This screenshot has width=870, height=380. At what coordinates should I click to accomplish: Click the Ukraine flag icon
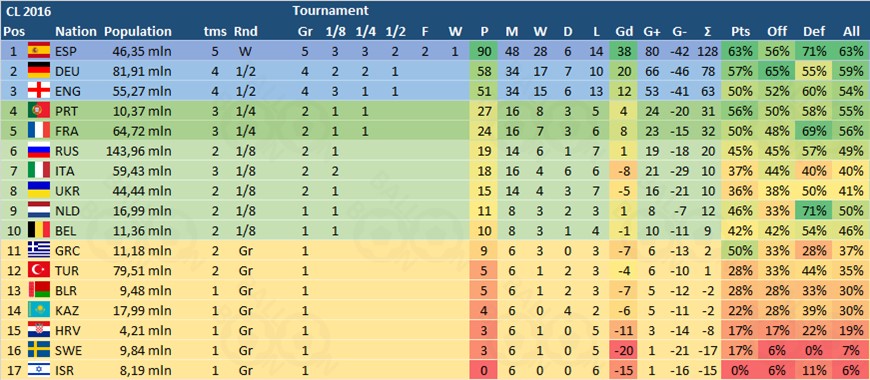(x=39, y=191)
